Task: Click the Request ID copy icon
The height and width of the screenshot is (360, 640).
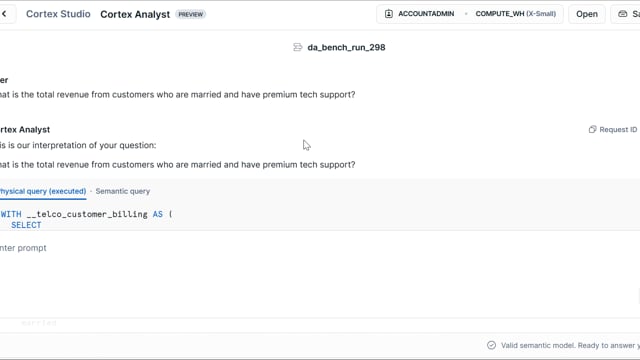Action: (592, 129)
